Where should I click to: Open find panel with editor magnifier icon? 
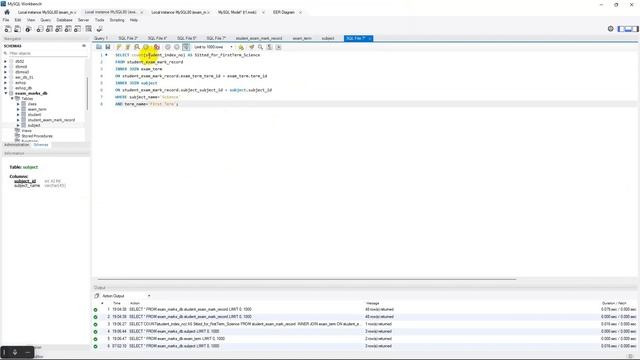[260, 47]
